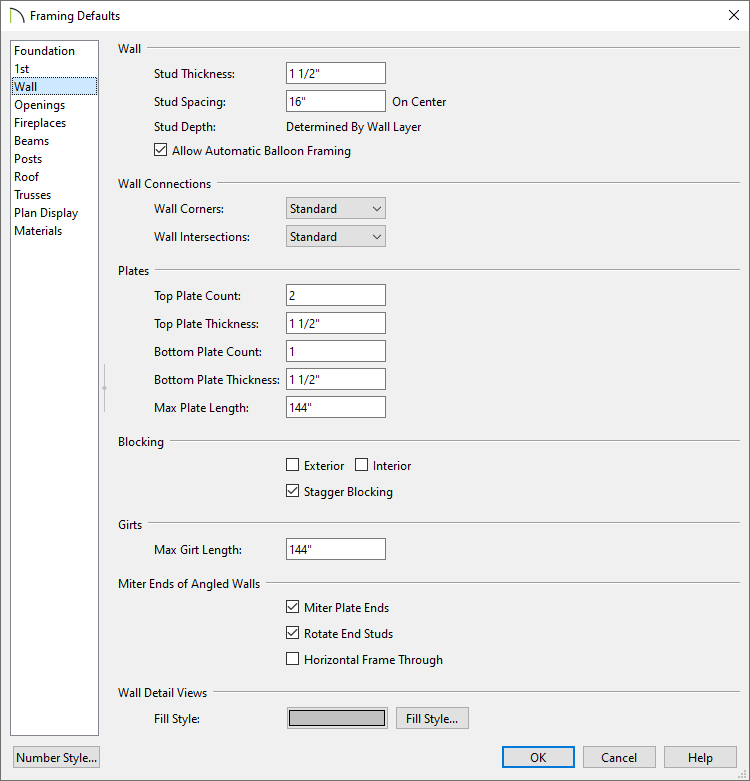This screenshot has width=750, height=781.
Task: Click the gray Fill Style color swatch
Action: point(337,718)
